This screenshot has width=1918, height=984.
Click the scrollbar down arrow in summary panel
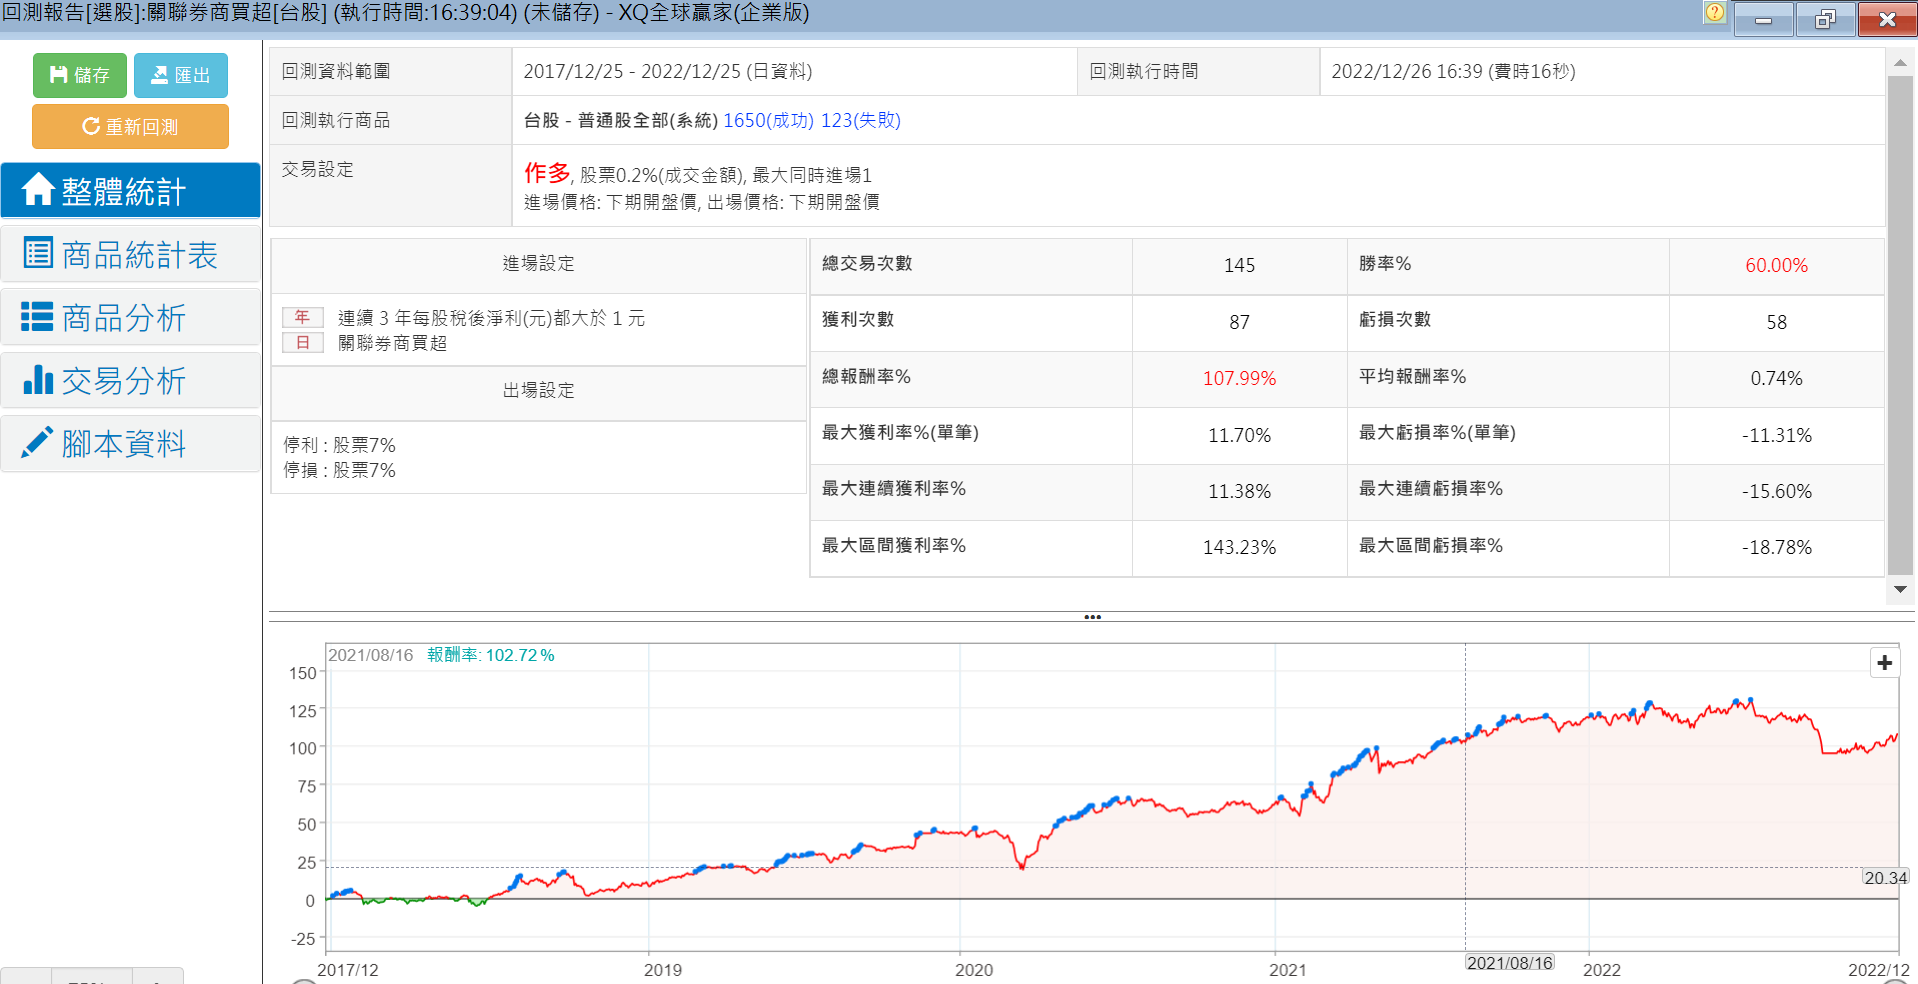[1900, 590]
